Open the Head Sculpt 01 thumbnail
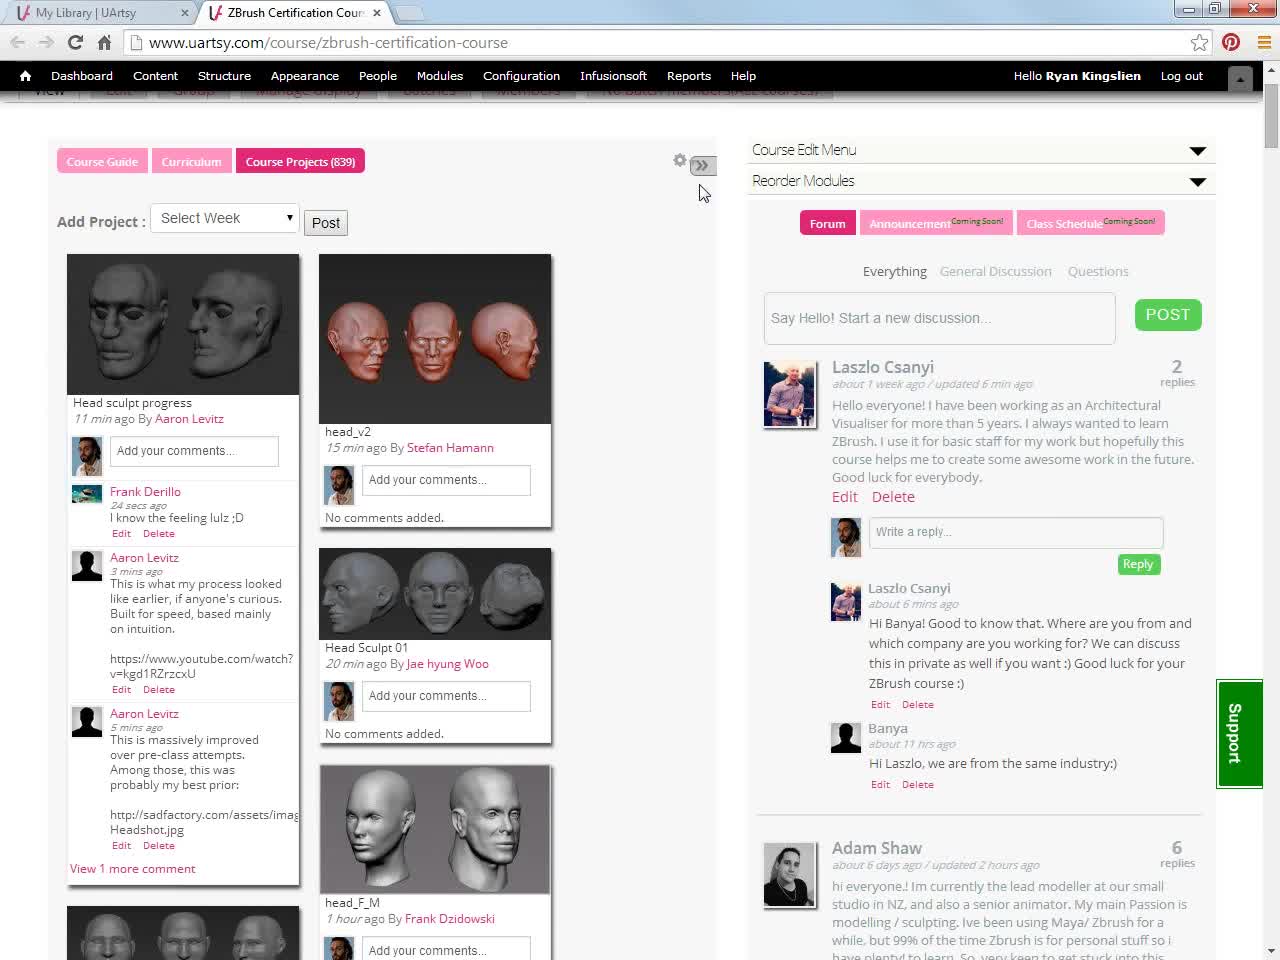Viewport: 1280px width, 960px height. 435,594
